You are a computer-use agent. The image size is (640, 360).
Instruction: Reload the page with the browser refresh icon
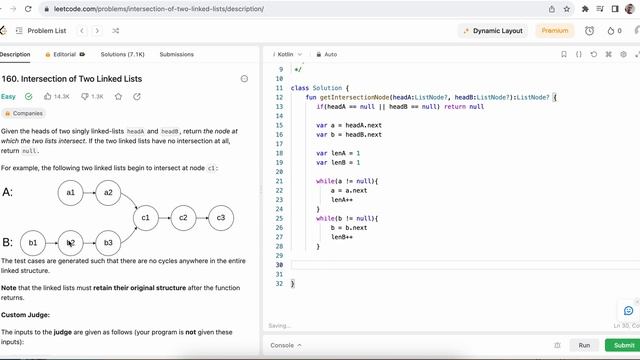28,9
